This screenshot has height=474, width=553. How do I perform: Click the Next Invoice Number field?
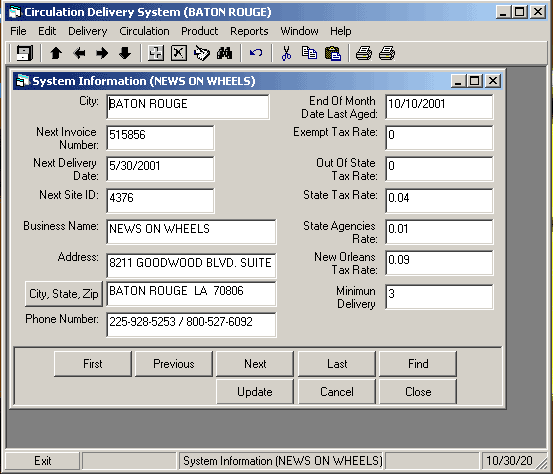pos(160,138)
